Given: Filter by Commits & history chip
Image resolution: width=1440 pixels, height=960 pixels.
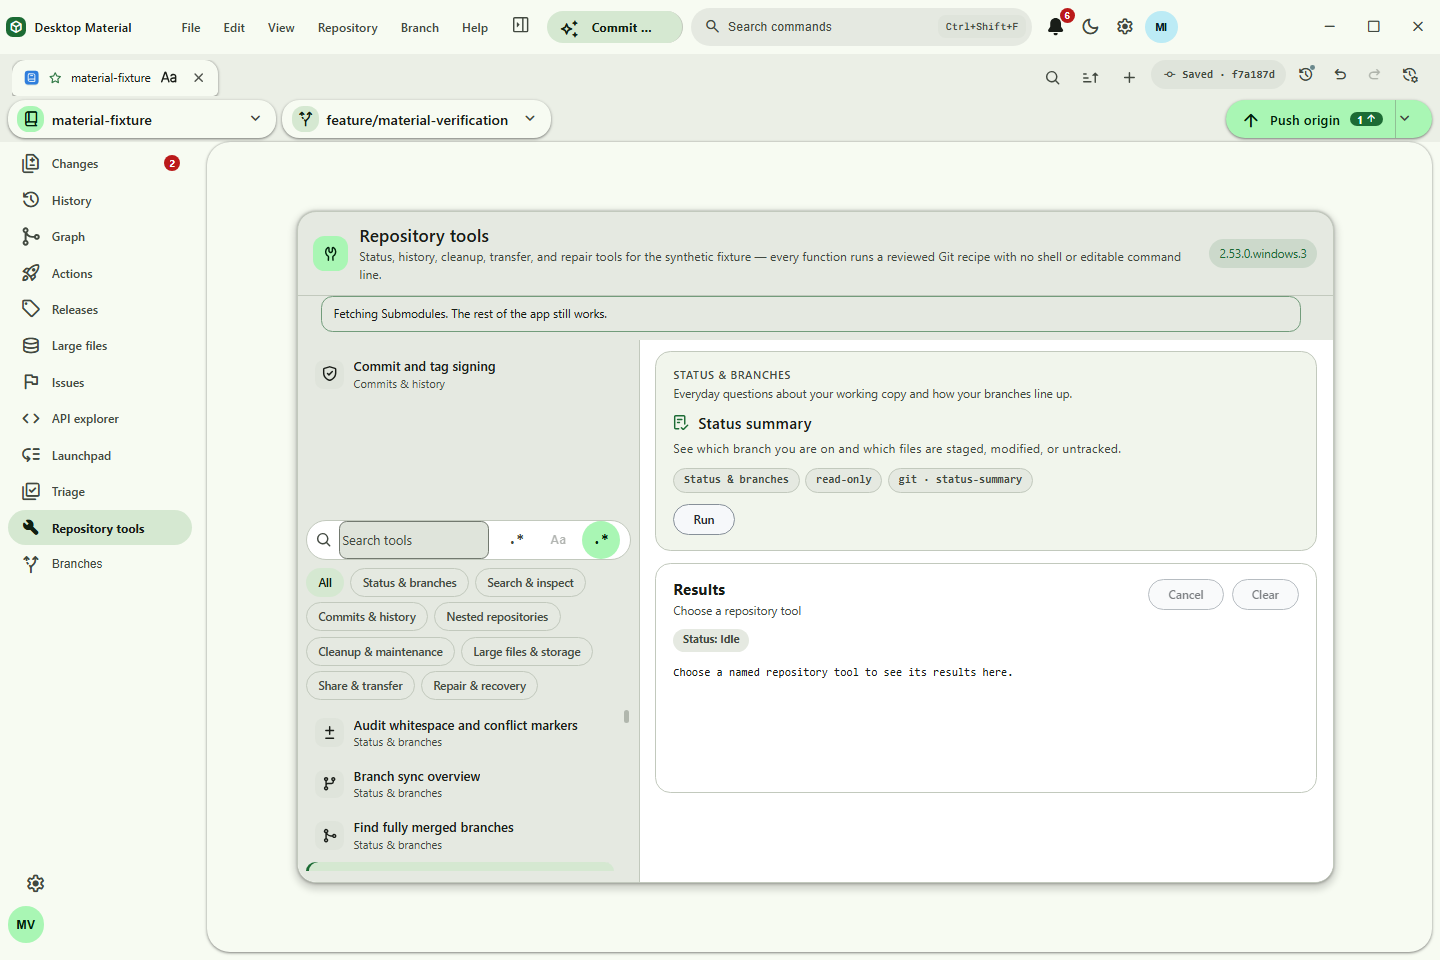Looking at the screenshot, I should pos(367,617).
